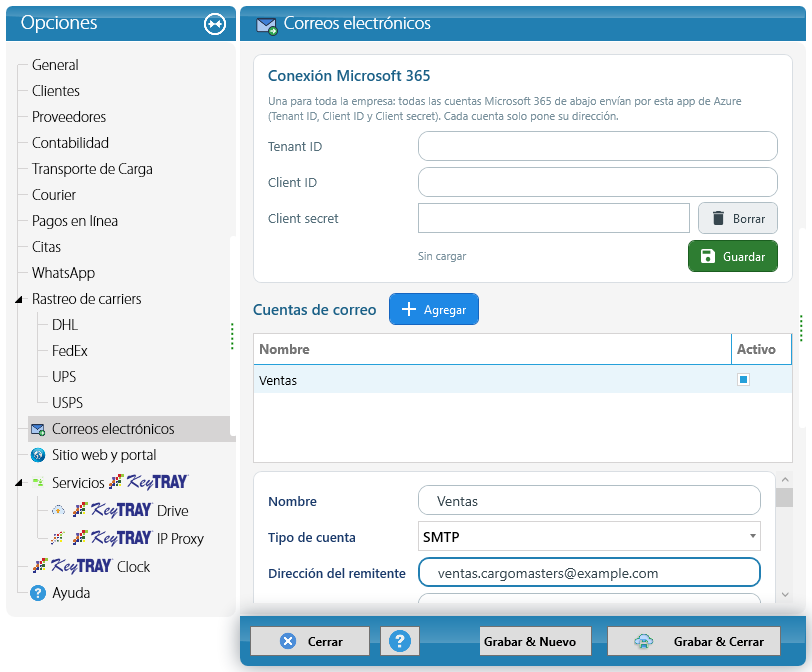This screenshot has height=672, width=812.
Task: Select Contabilidad in the options tree
Action: (70, 143)
